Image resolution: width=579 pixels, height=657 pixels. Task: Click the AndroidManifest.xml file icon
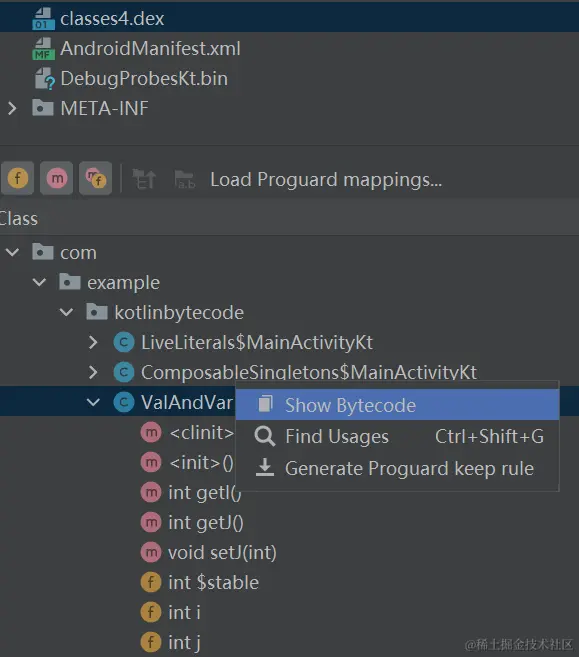click(x=43, y=49)
